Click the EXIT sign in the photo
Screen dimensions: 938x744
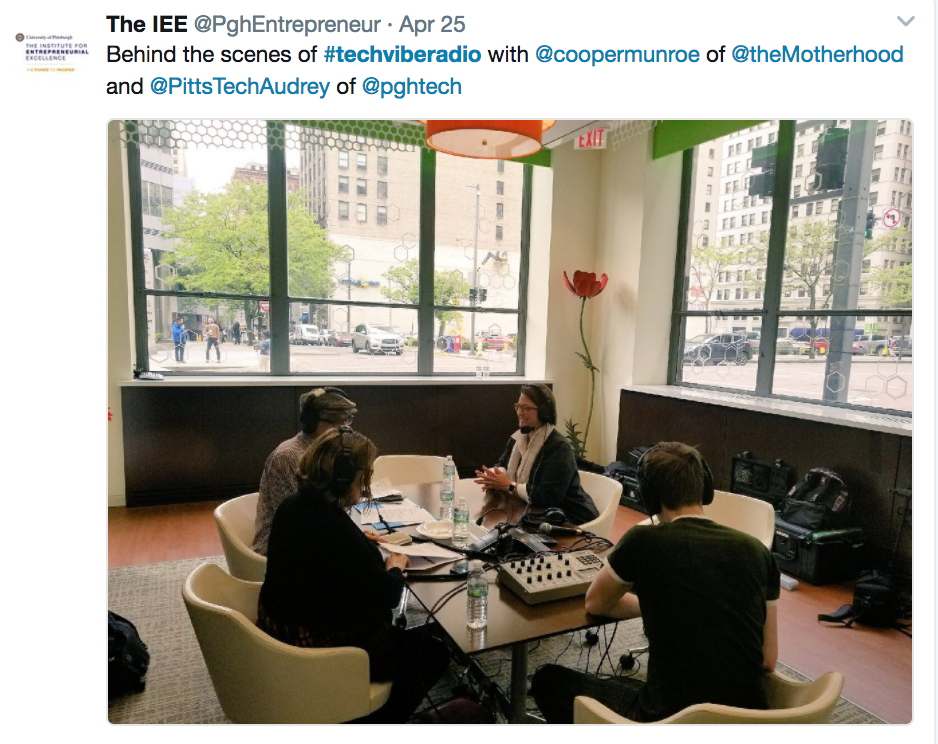(x=590, y=139)
